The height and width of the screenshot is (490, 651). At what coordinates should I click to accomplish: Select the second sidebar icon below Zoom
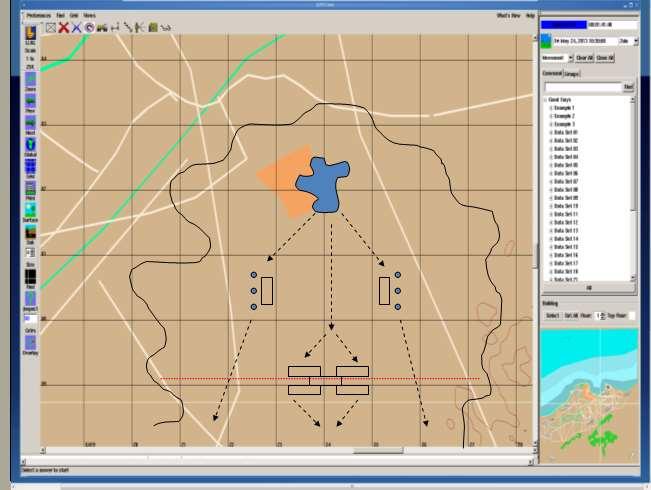[x=30, y=101]
